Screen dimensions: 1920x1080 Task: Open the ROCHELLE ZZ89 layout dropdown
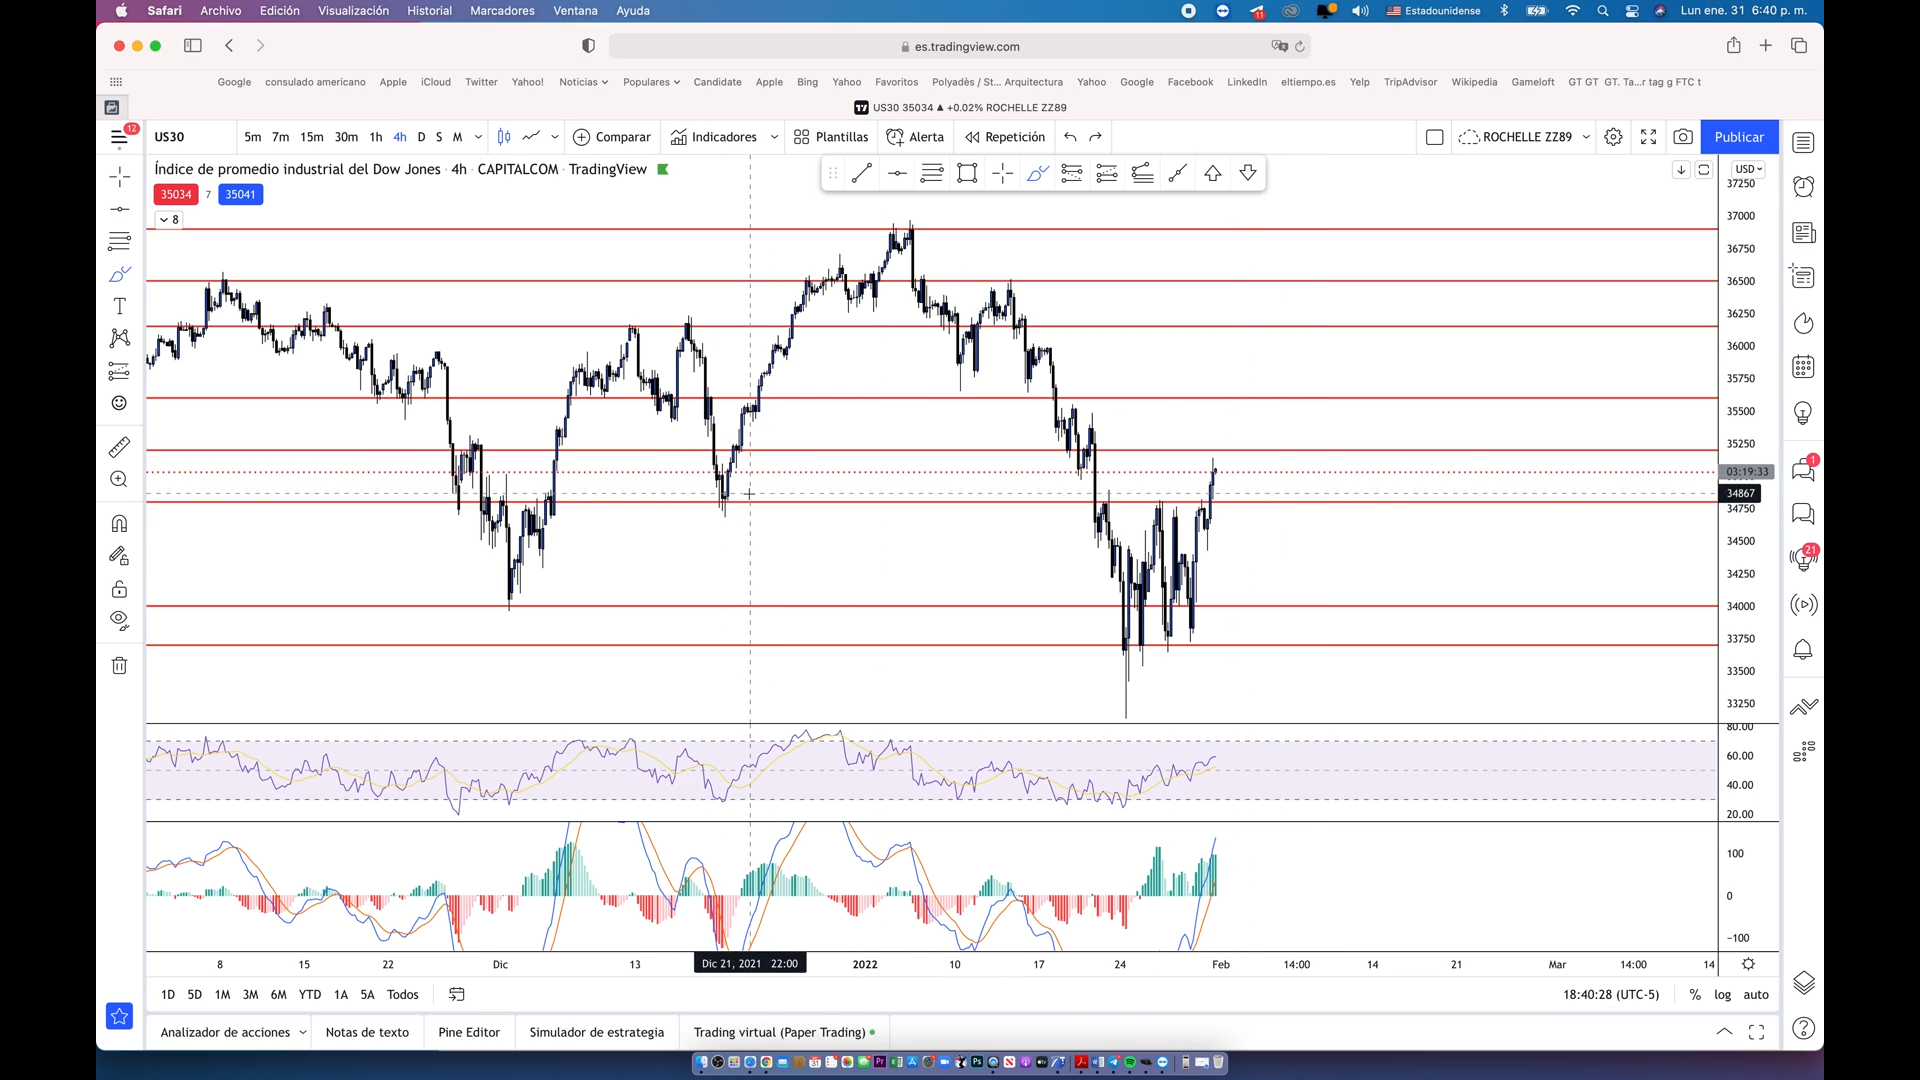pyautogui.click(x=1586, y=137)
